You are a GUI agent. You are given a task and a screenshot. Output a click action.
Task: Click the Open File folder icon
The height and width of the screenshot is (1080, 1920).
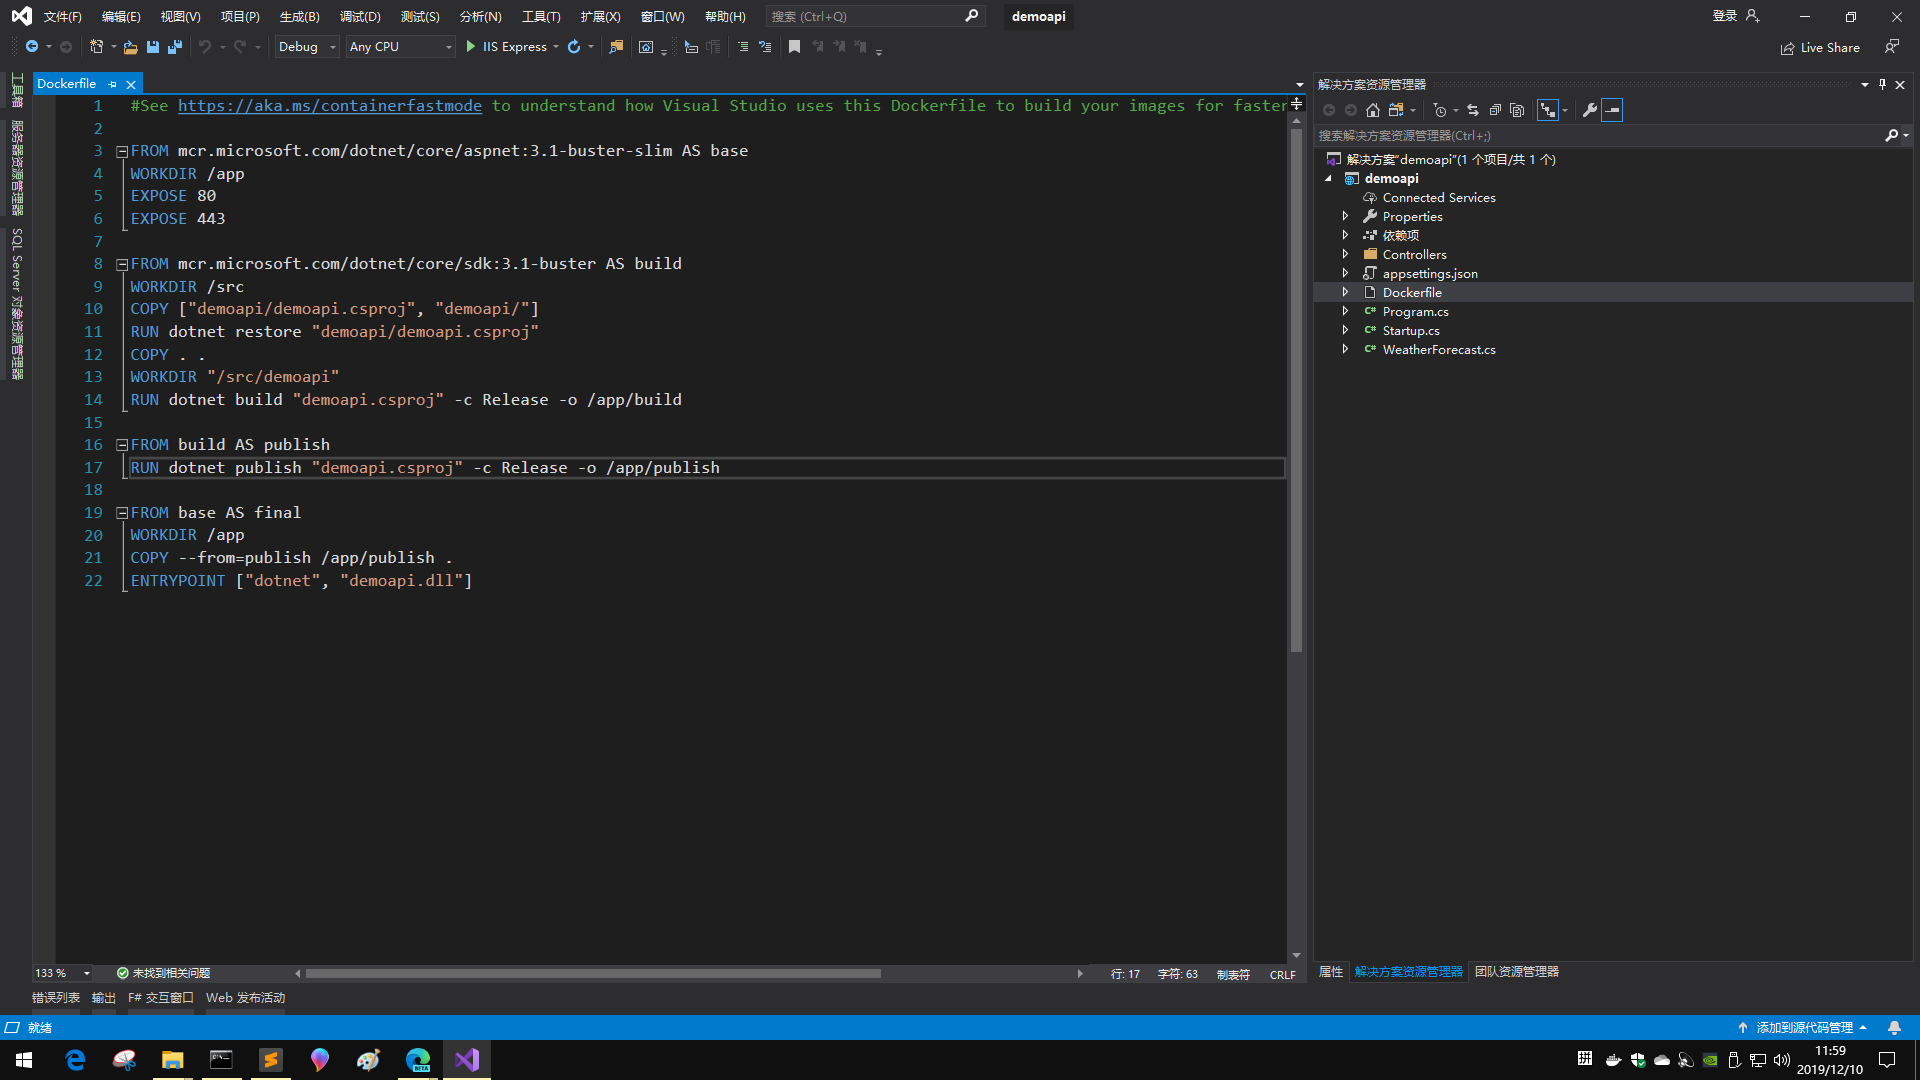click(x=130, y=47)
